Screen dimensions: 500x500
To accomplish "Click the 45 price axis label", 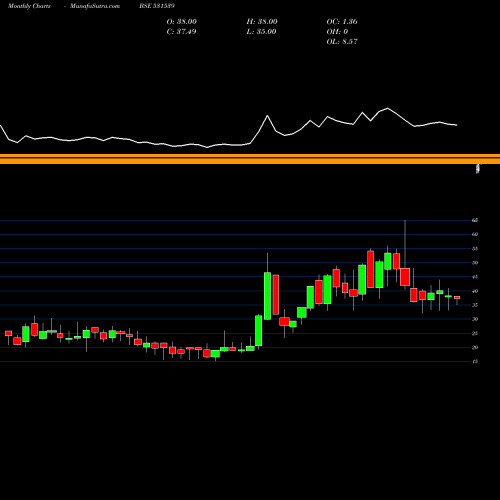I will [x=475, y=277].
